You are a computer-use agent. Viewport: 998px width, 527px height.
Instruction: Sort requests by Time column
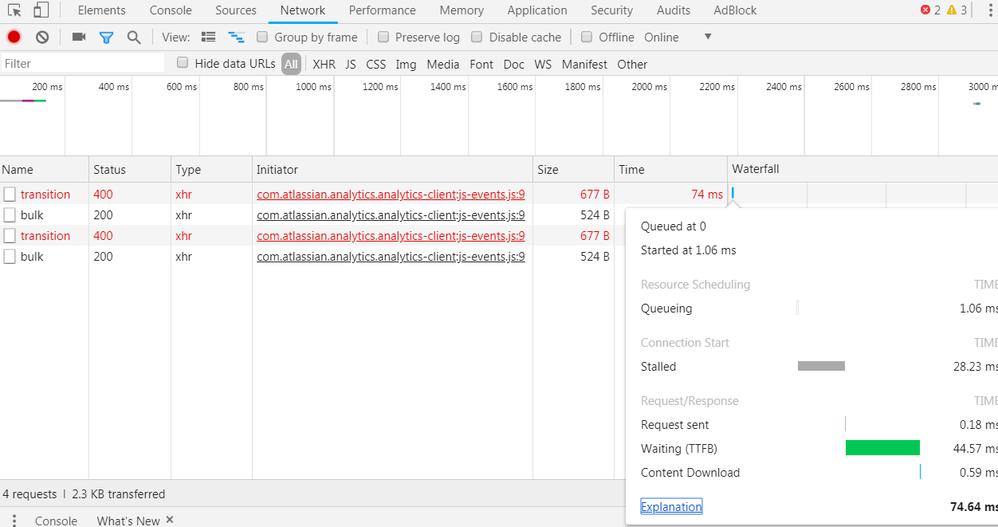coord(670,169)
